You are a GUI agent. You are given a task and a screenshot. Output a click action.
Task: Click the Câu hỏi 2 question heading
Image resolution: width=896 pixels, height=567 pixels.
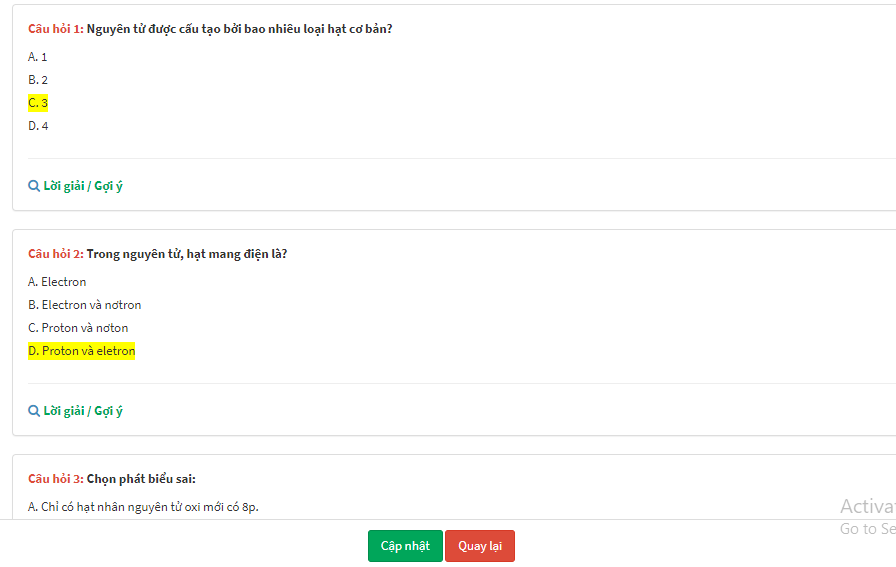(x=56, y=254)
